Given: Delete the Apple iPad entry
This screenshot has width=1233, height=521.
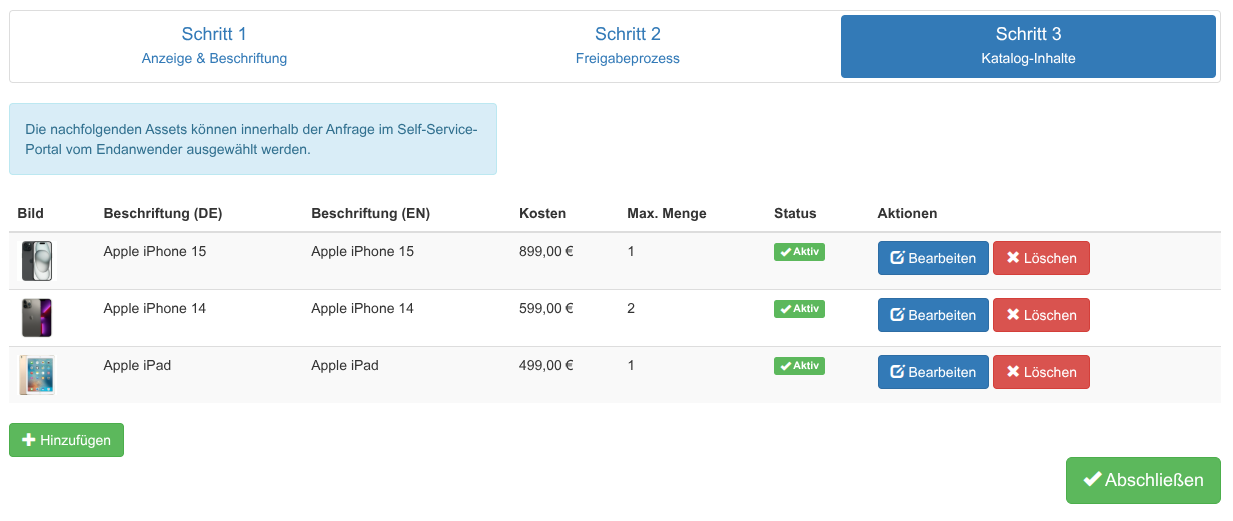Looking at the screenshot, I should [x=1041, y=372].
